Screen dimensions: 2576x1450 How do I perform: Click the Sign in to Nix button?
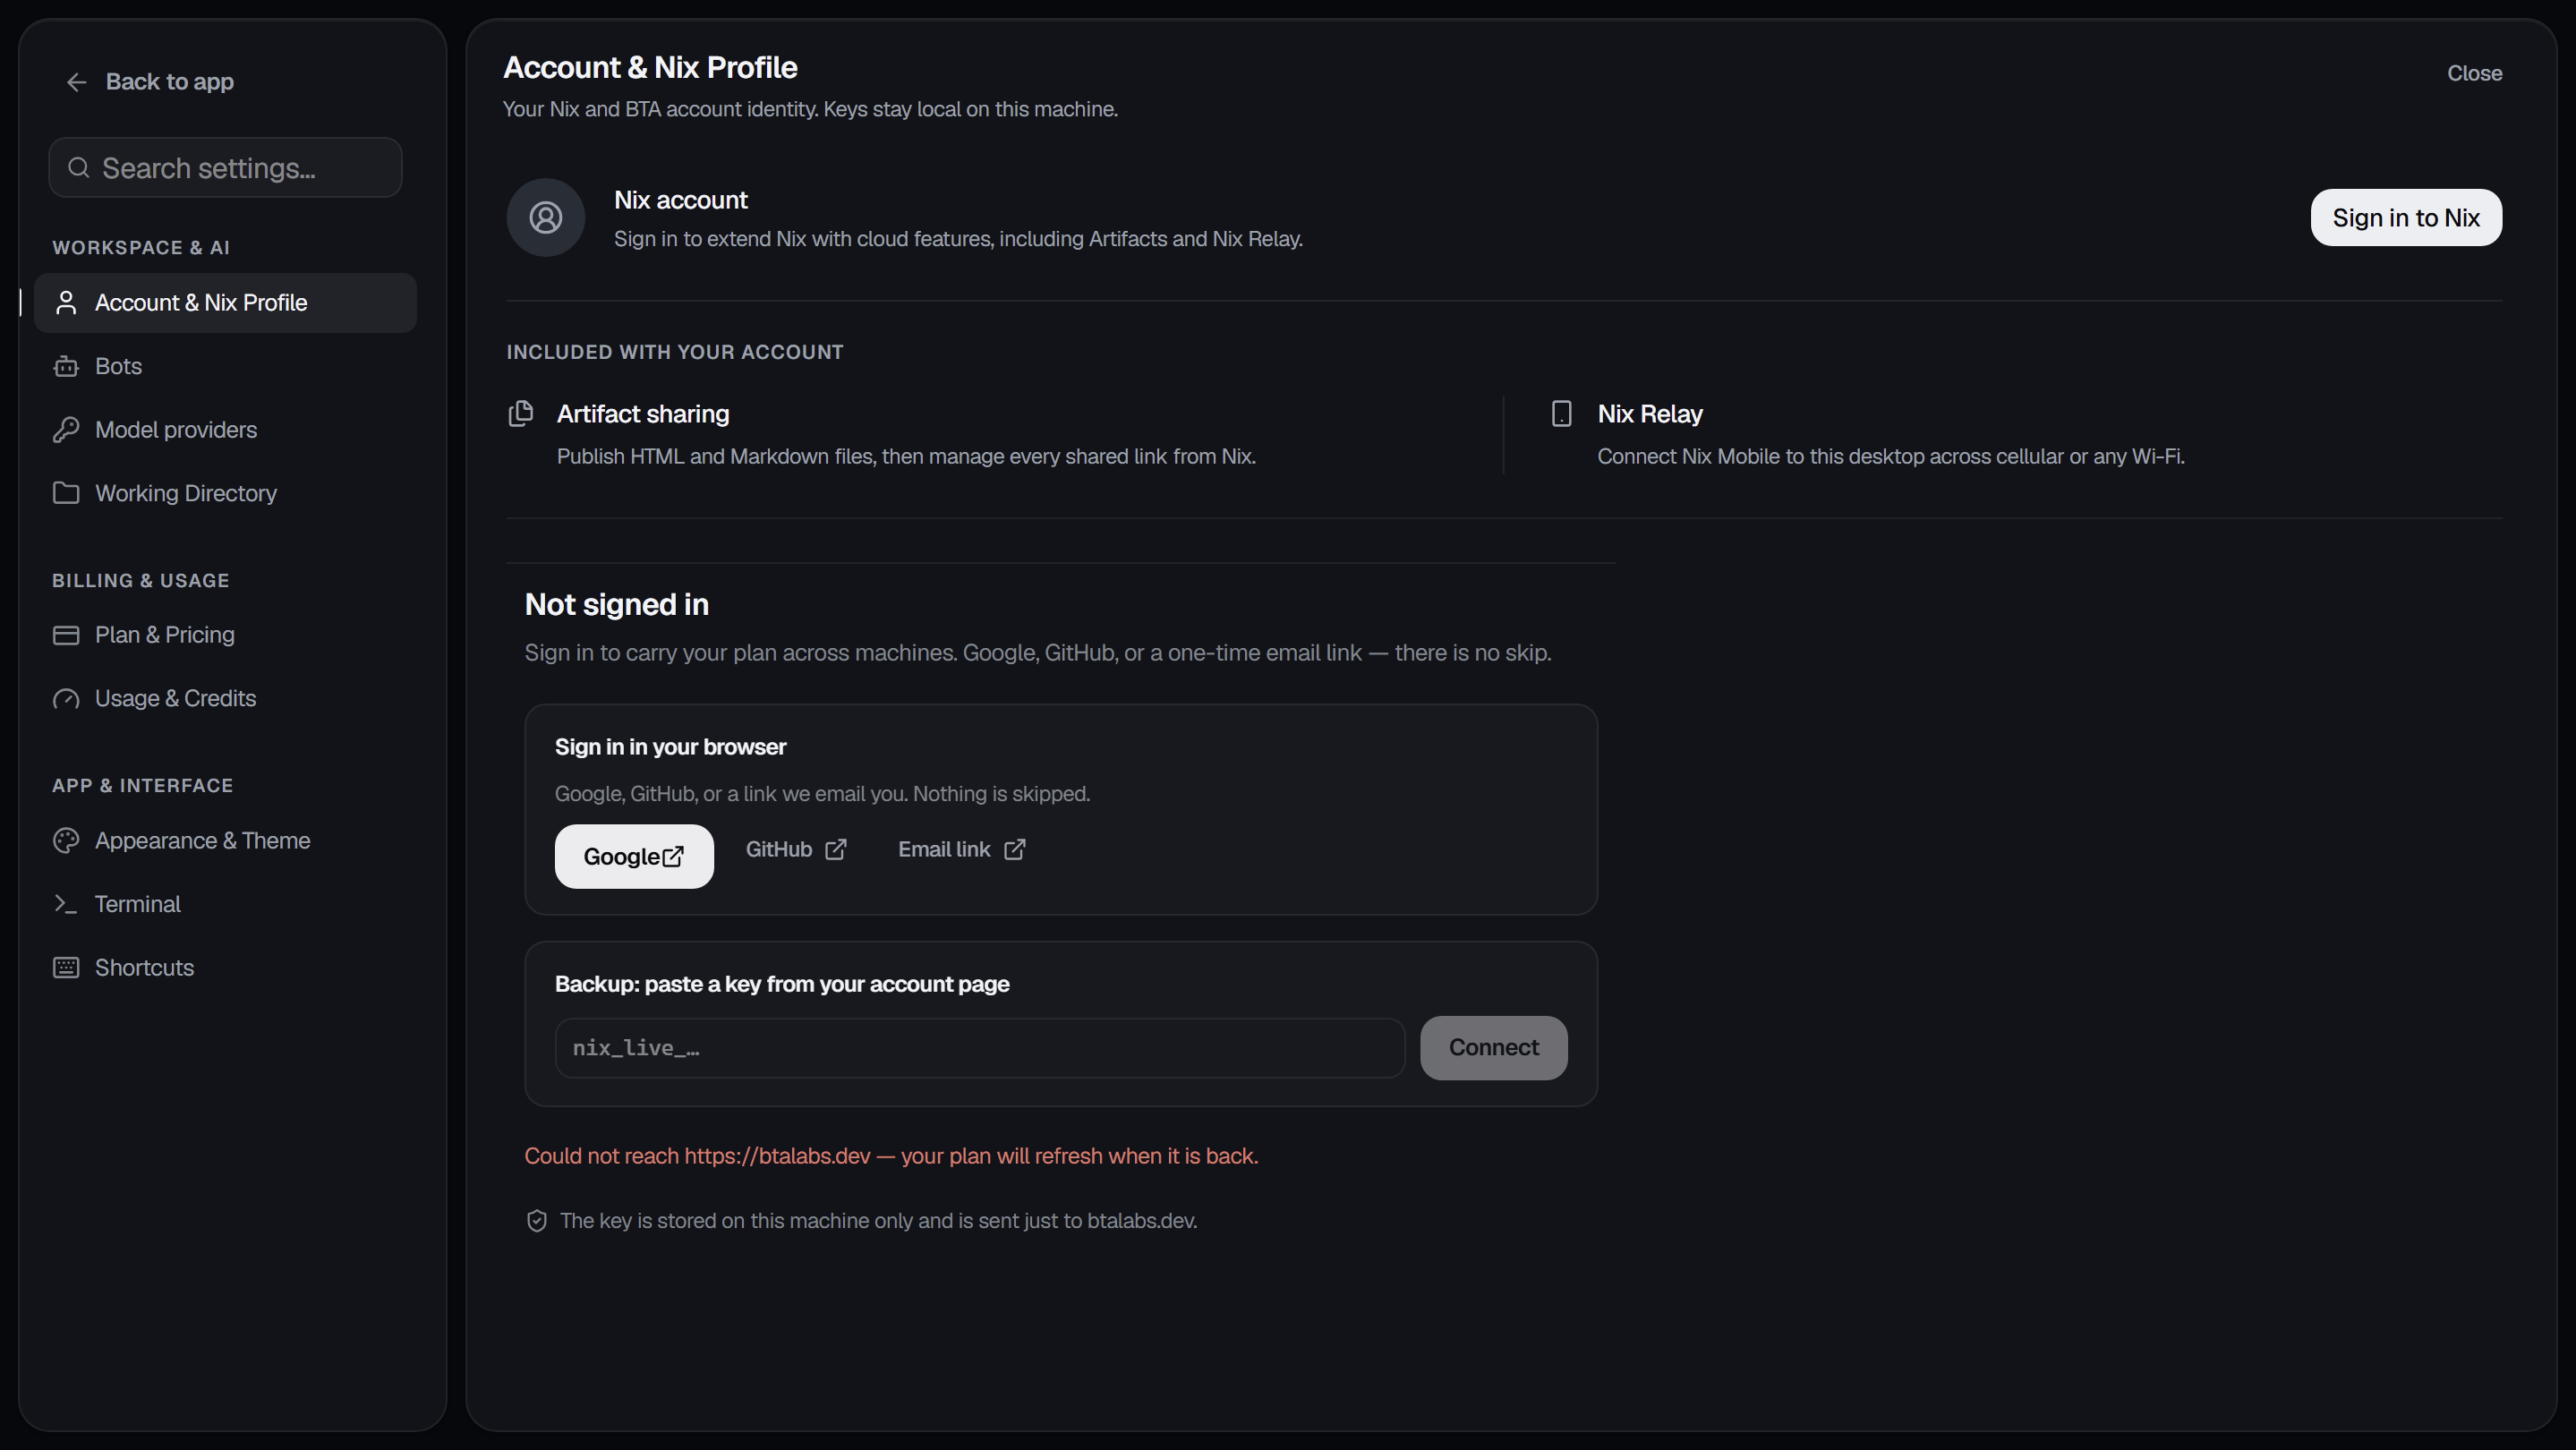point(2406,218)
